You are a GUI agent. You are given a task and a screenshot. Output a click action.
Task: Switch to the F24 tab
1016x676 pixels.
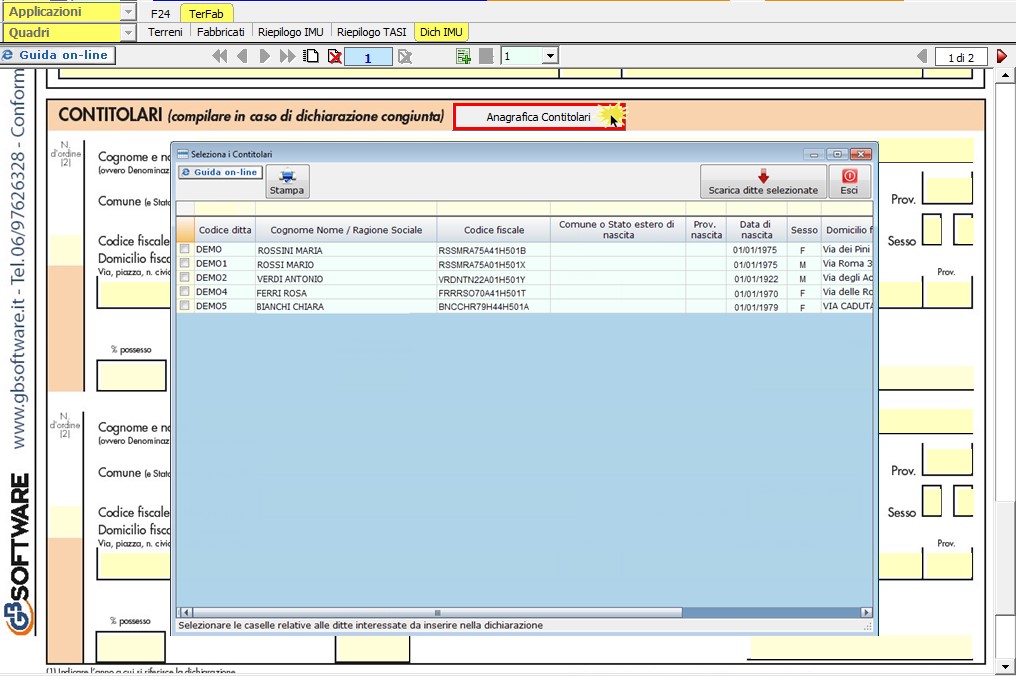[161, 14]
